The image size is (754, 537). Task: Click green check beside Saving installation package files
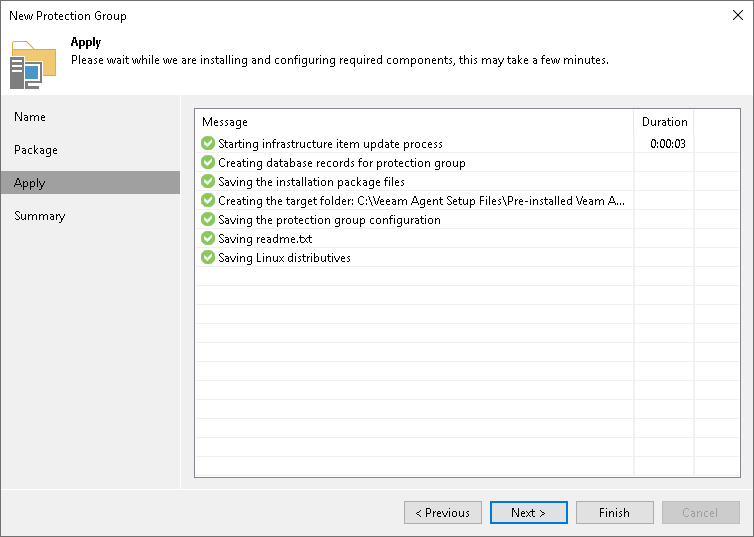208,181
